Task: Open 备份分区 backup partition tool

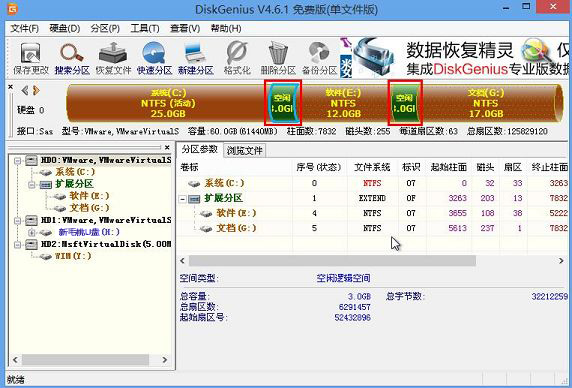Action: [x=320, y=58]
